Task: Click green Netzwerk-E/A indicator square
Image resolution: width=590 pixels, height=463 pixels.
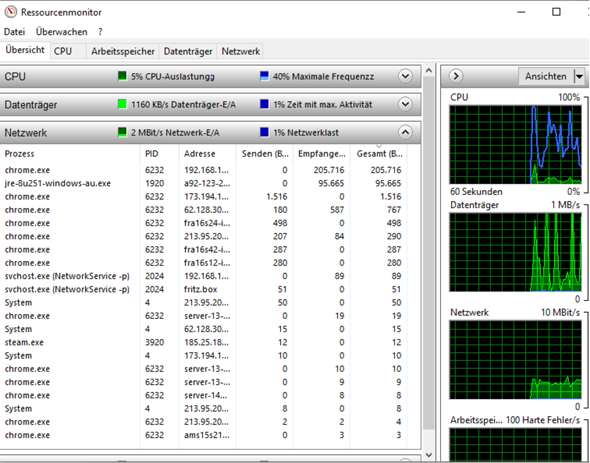Action: [122, 132]
